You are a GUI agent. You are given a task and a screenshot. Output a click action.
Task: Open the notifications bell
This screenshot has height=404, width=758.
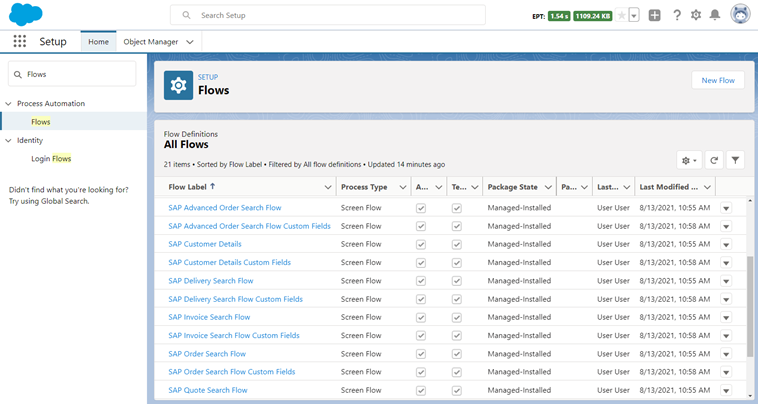[714, 15]
